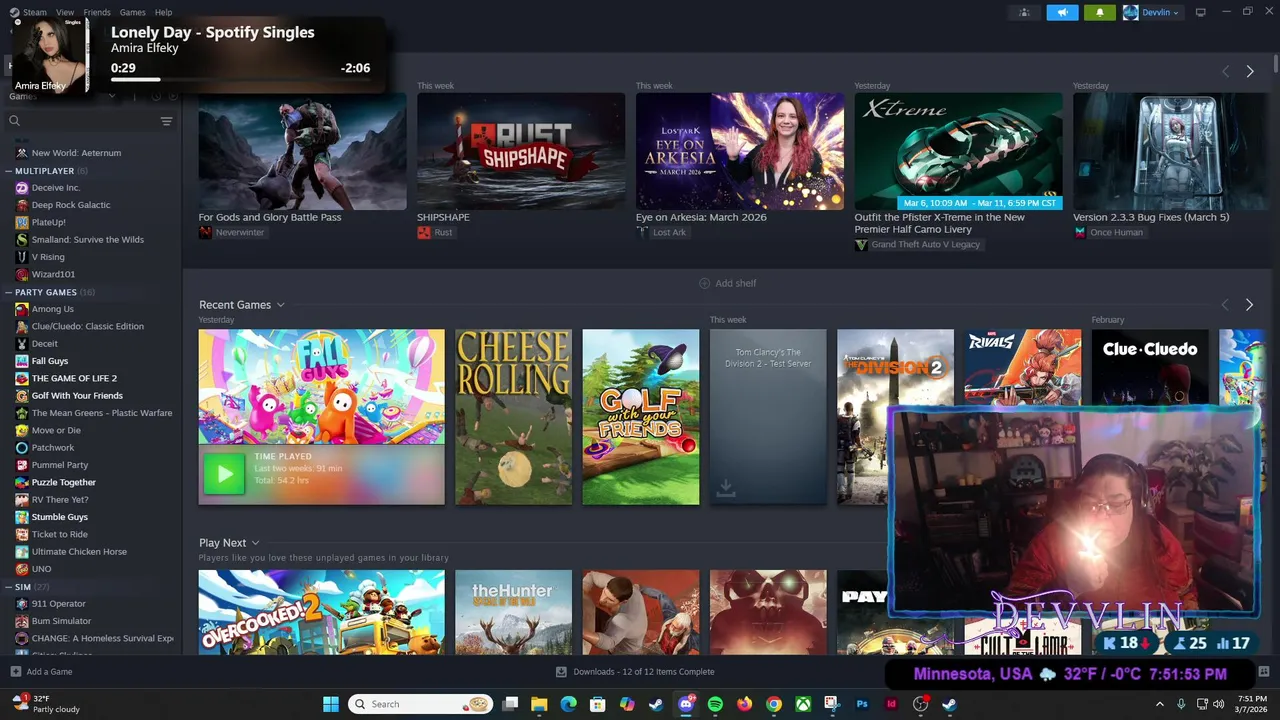Click Add a Game button
The height and width of the screenshot is (720, 1280).
pos(41,672)
